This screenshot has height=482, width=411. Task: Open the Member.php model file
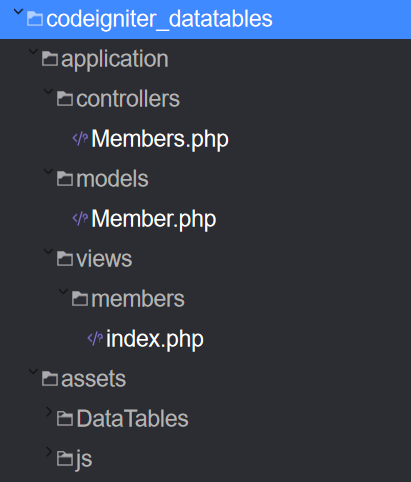(x=154, y=219)
